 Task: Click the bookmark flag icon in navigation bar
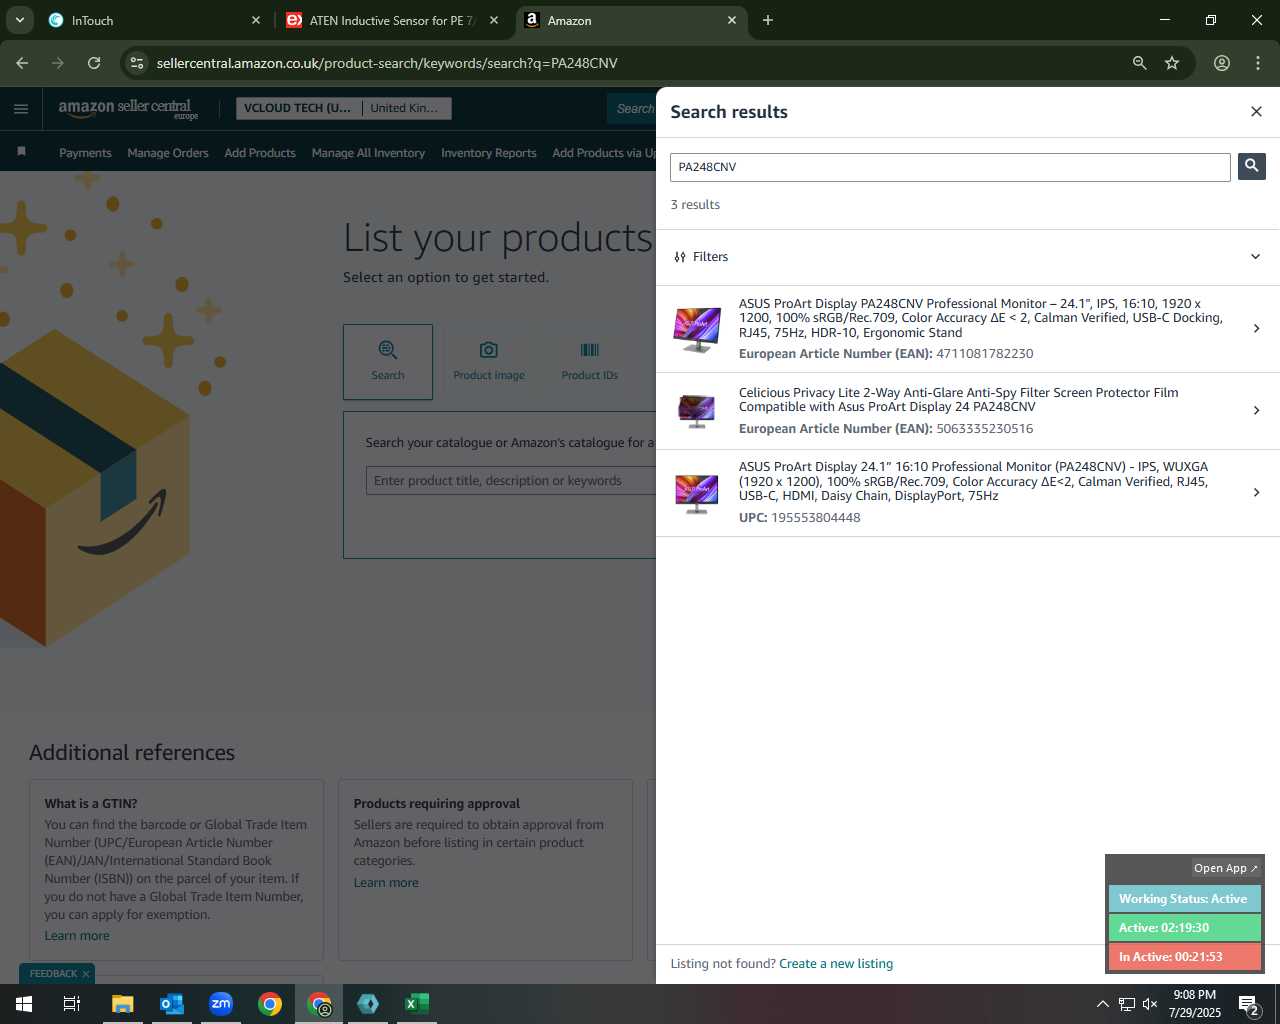point(21,152)
